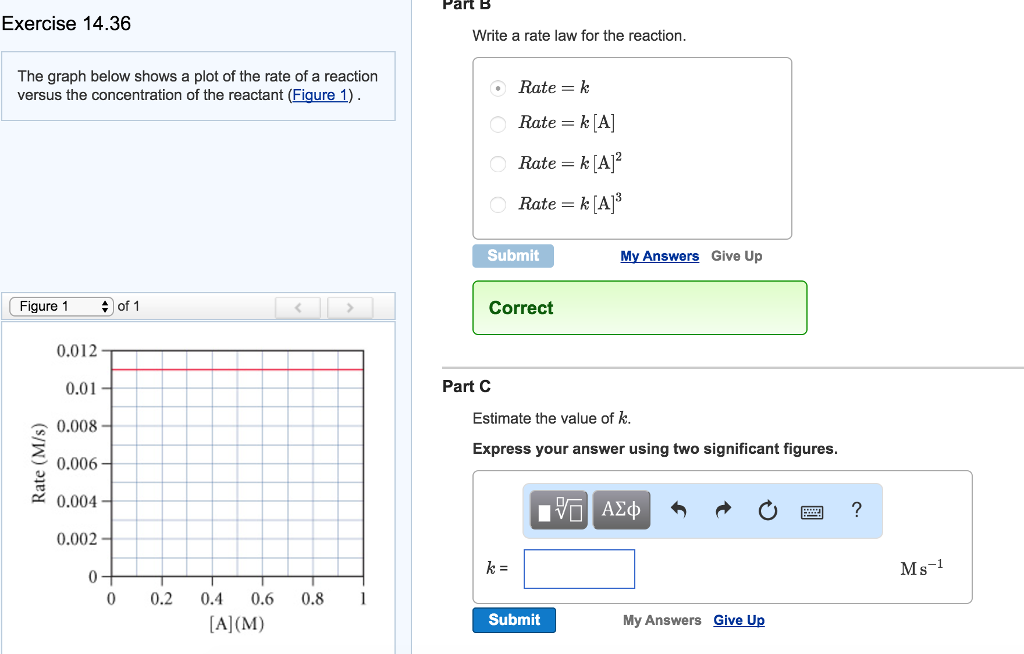Select the Rate = k[A] option
The image size is (1024, 654).
pos(499,123)
